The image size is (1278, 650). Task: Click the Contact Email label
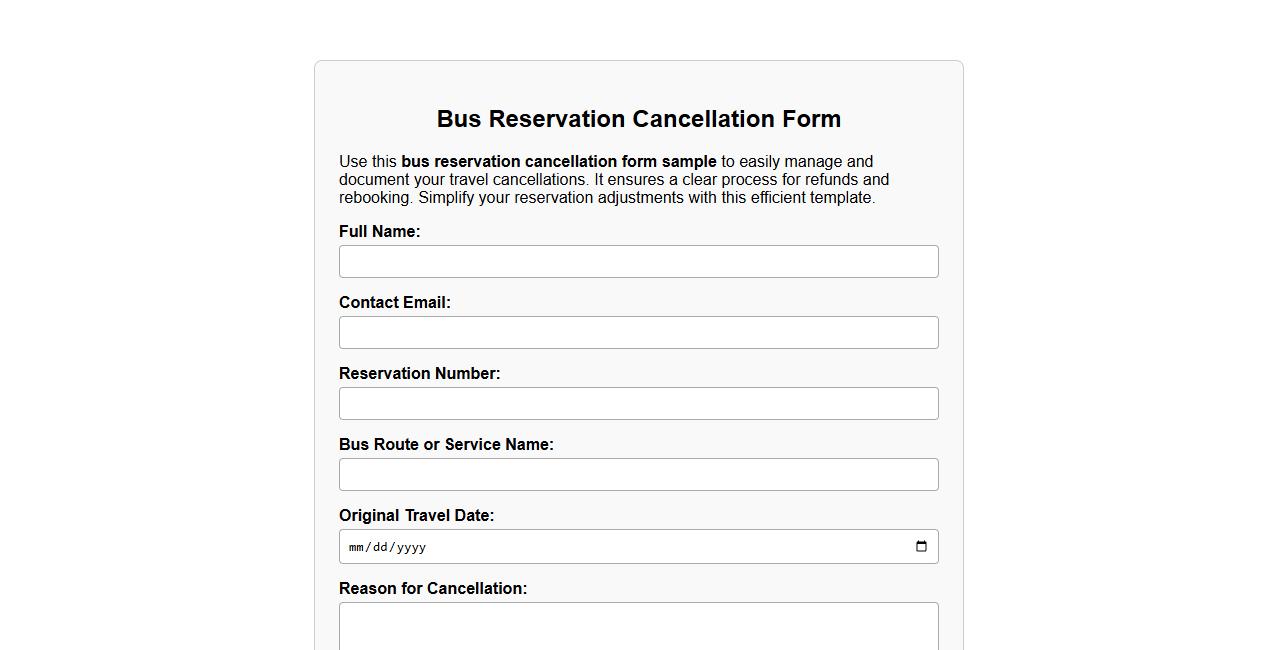pos(395,302)
